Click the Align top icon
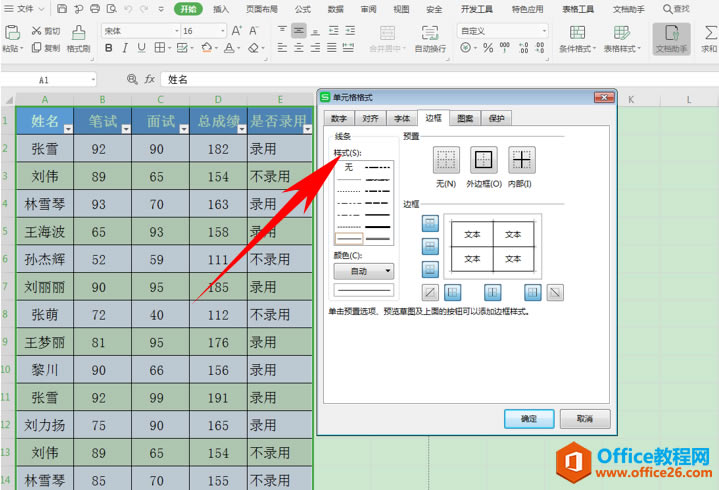 coord(282,31)
